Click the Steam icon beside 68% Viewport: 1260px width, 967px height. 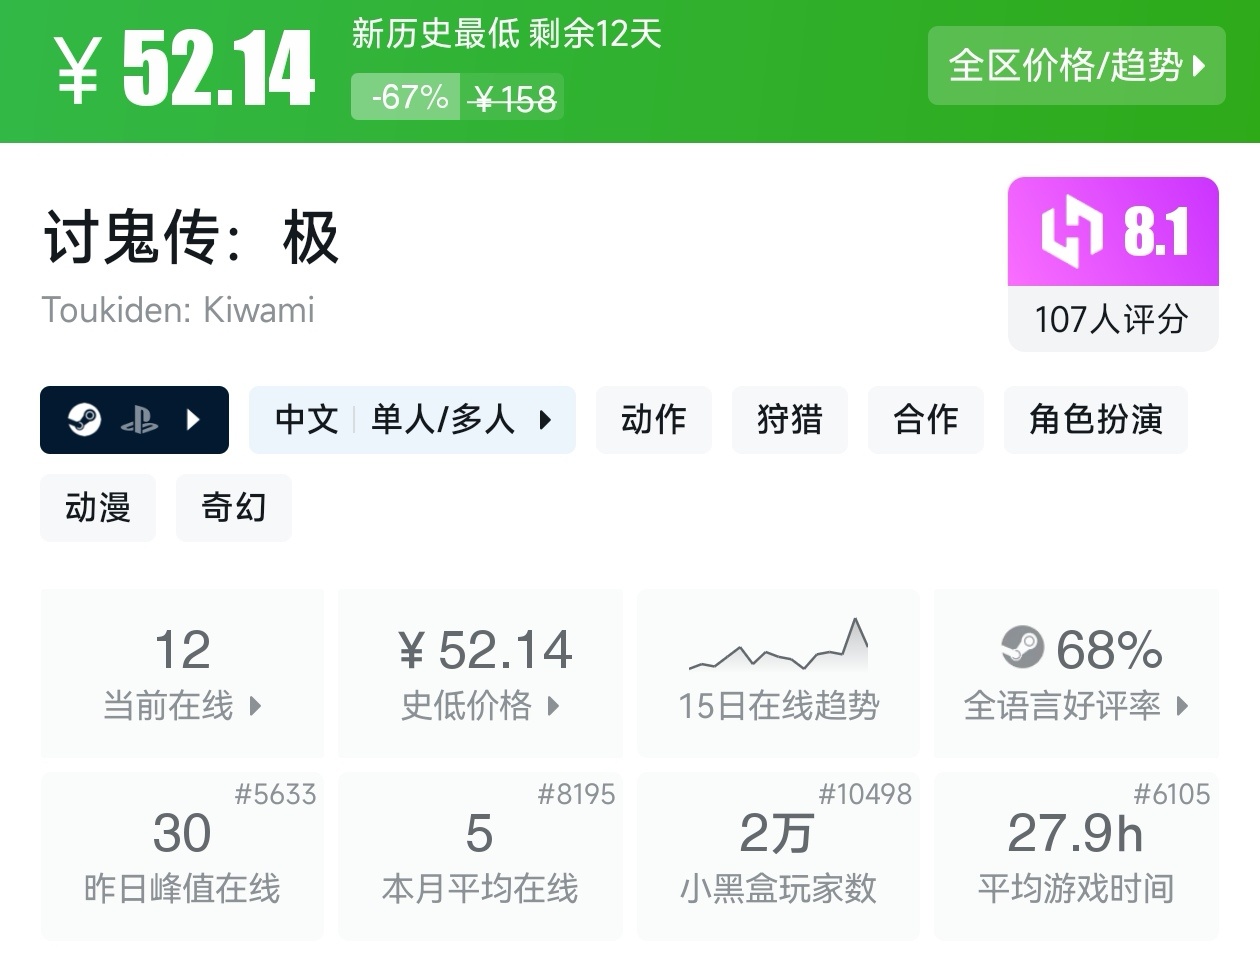[1022, 648]
